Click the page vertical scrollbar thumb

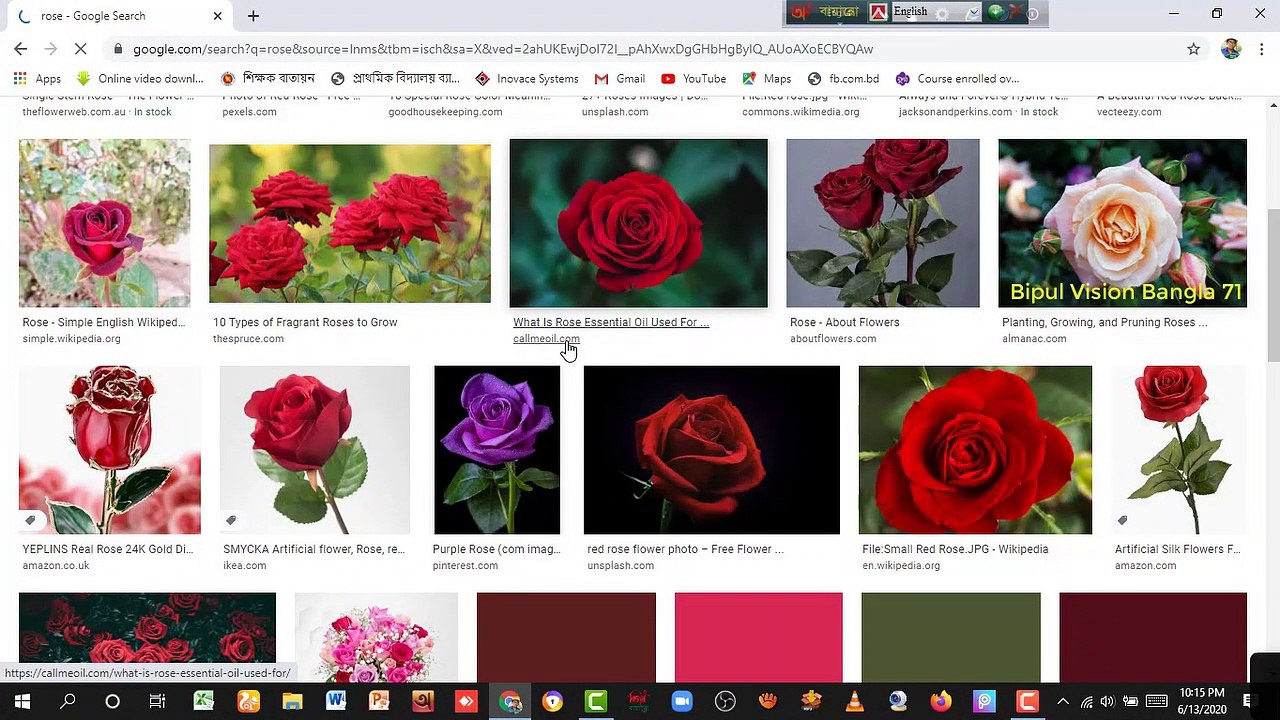(x=1273, y=285)
